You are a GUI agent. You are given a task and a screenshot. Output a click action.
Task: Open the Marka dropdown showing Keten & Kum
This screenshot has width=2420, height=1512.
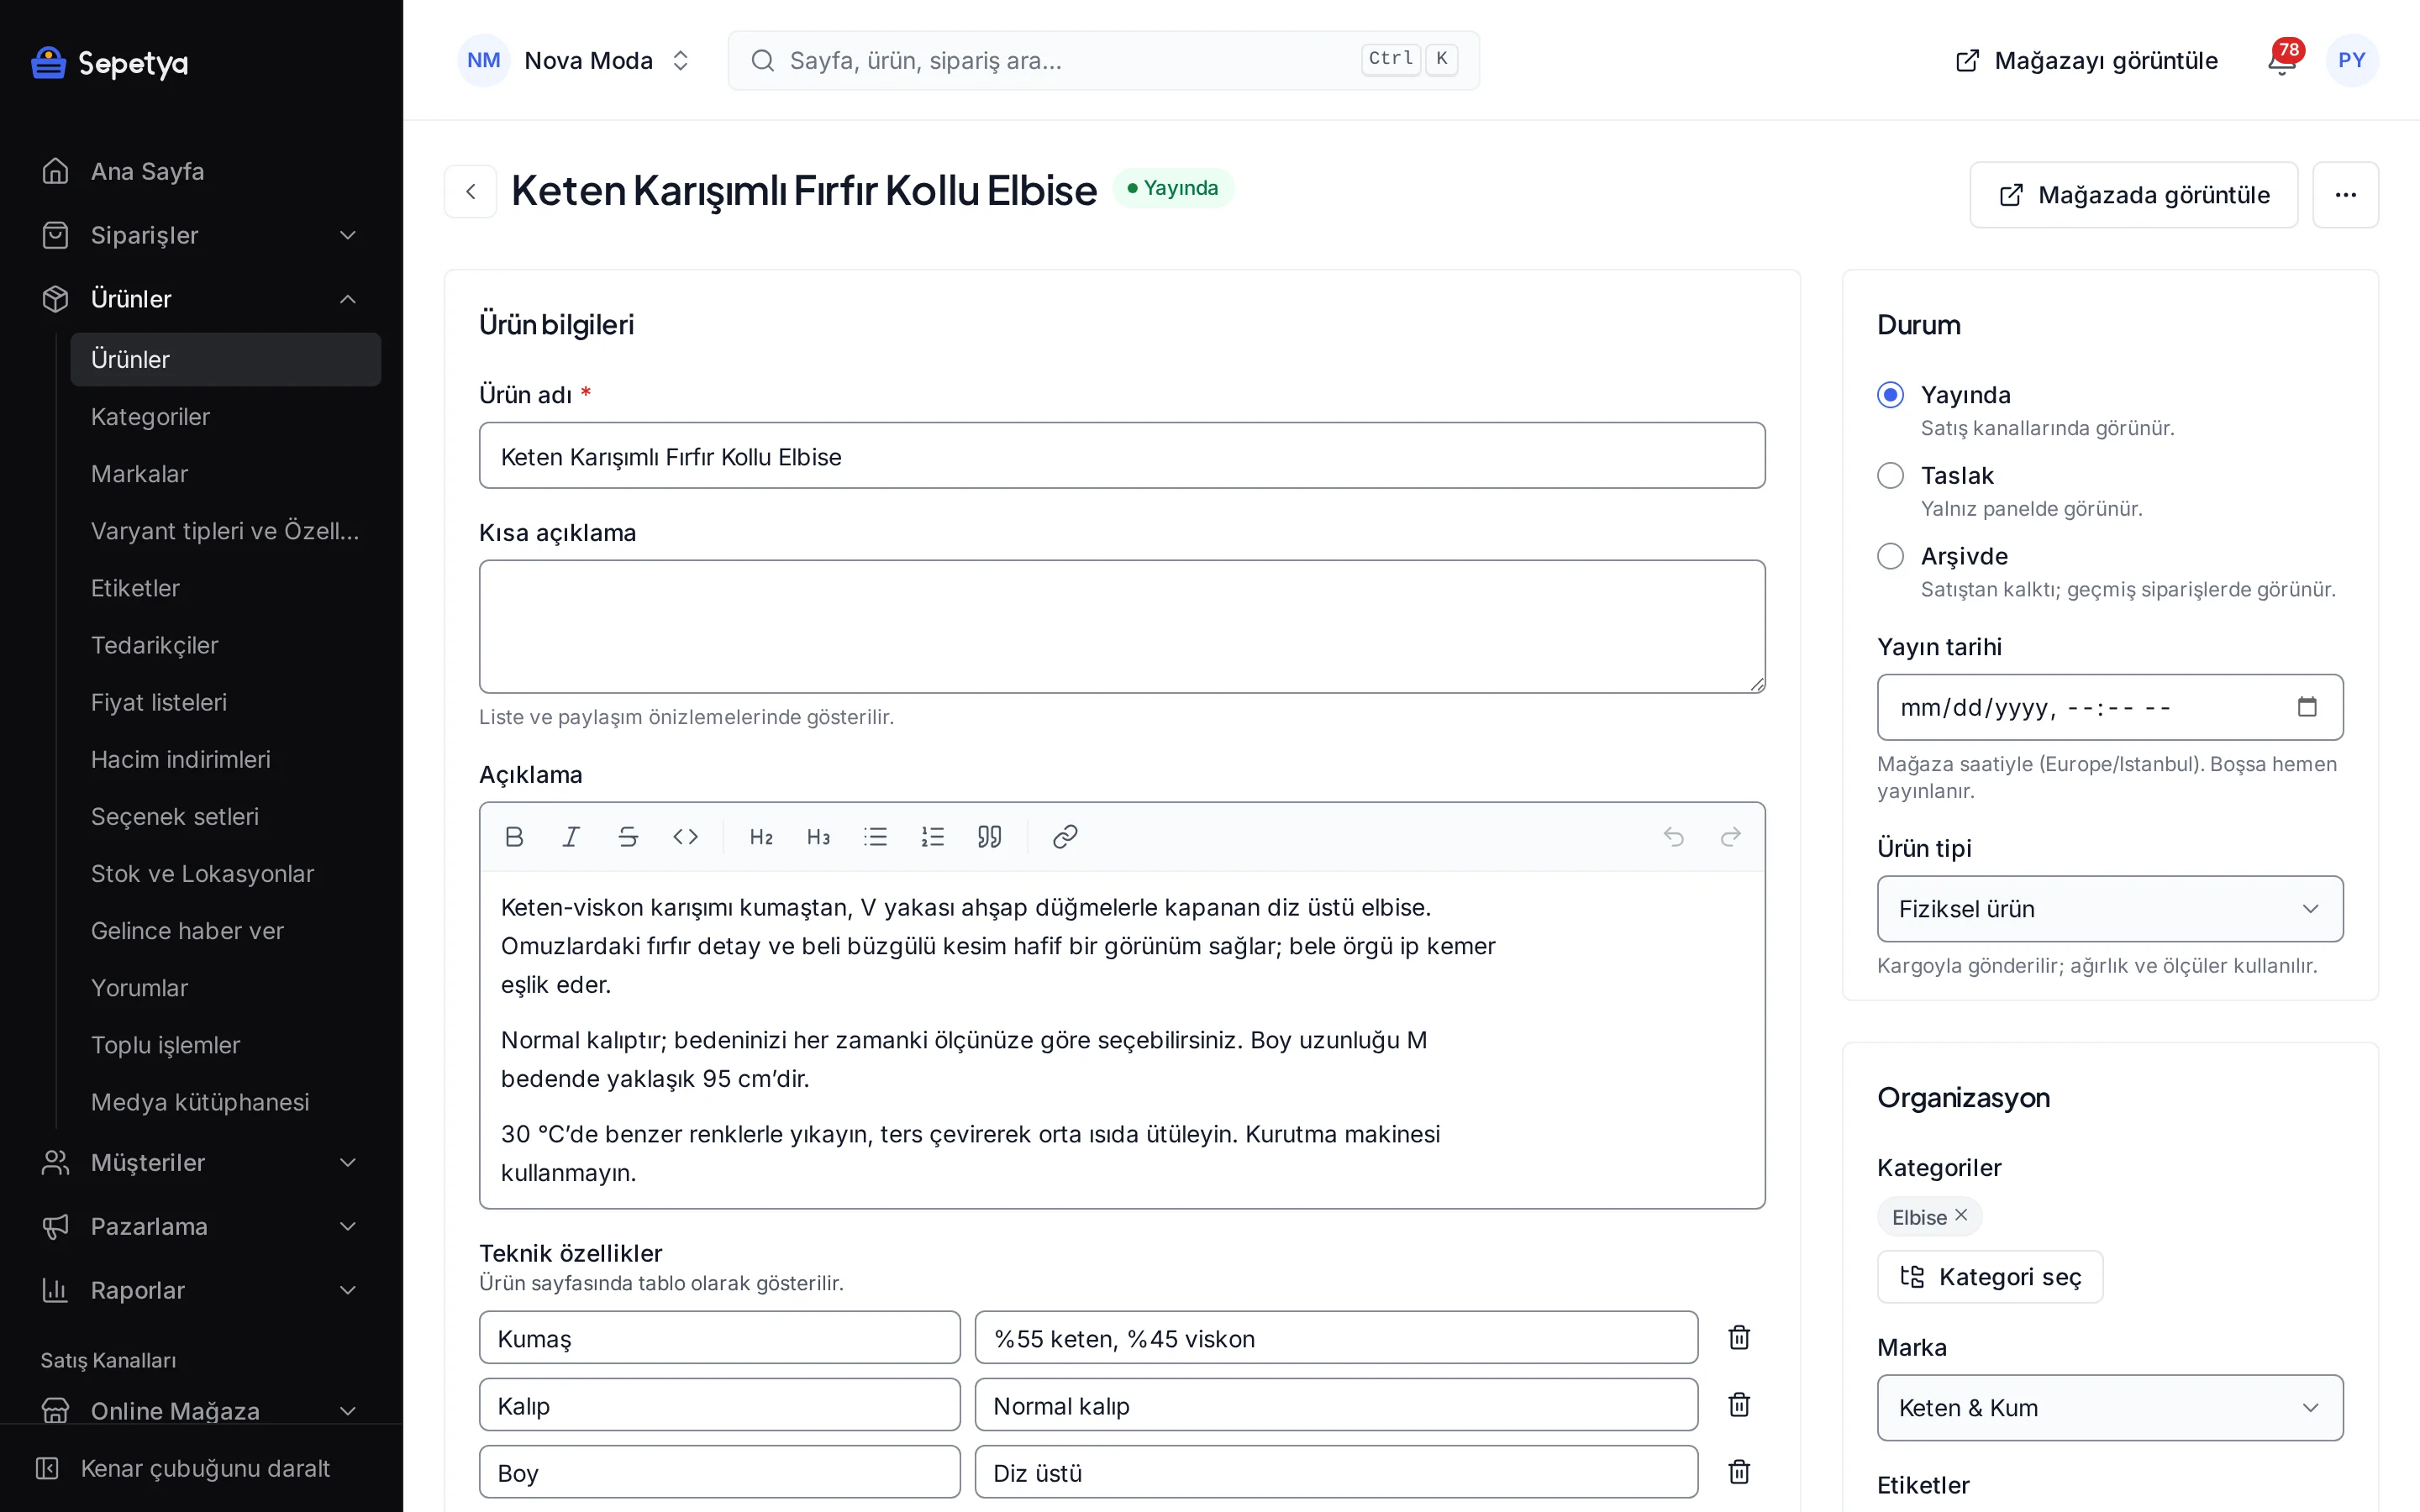(x=2110, y=1407)
